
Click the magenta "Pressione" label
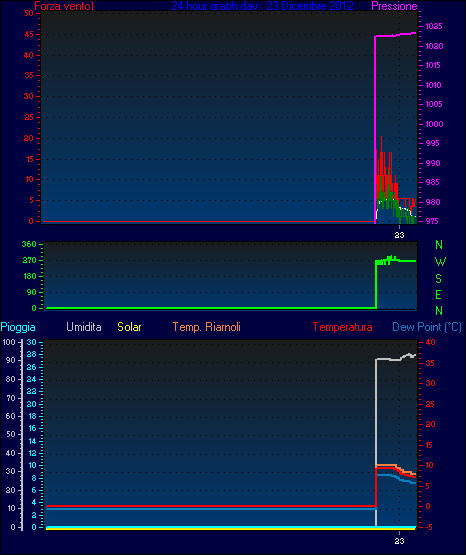tap(394, 6)
